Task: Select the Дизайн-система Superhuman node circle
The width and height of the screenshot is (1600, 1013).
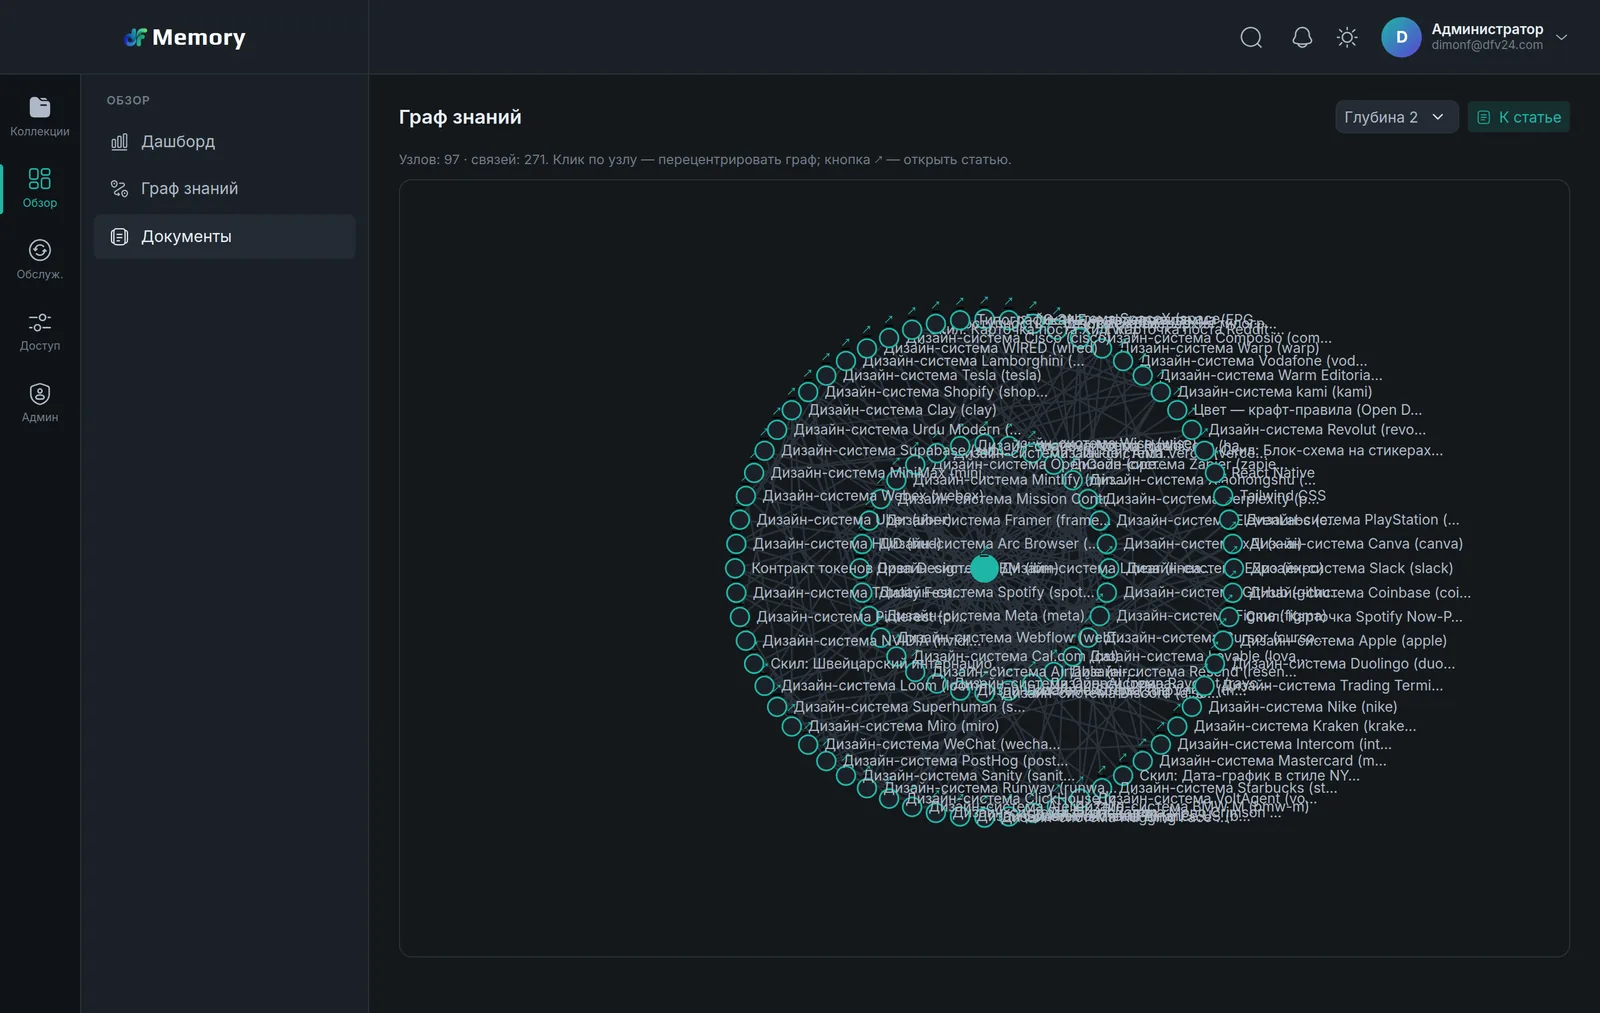Action: [777, 707]
